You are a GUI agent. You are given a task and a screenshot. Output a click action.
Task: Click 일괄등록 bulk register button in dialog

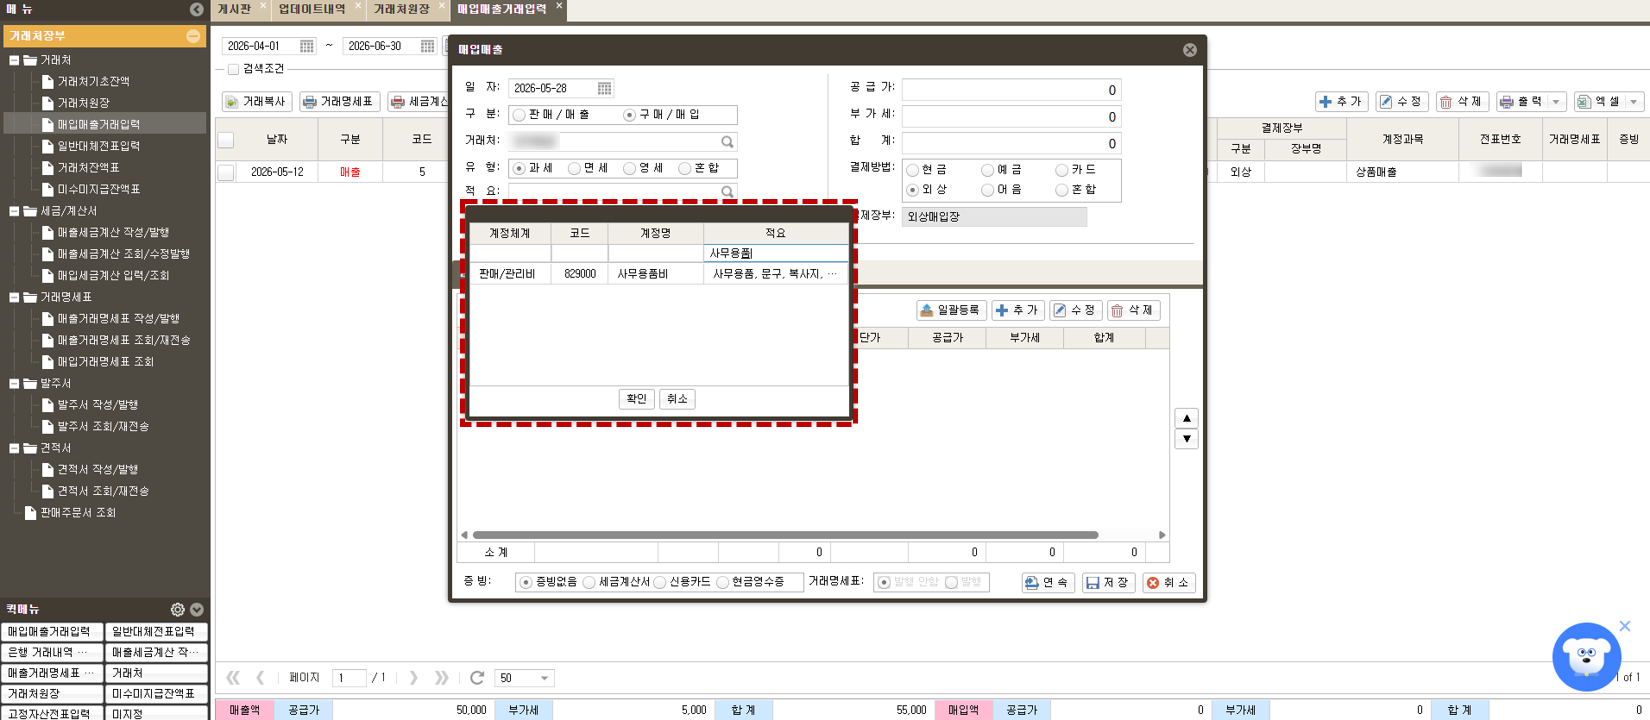tap(951, 311)
